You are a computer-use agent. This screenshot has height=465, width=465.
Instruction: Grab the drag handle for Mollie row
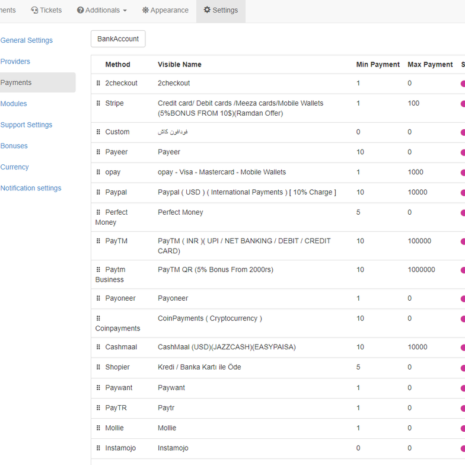pyautogui.click(x=98, y=428)
